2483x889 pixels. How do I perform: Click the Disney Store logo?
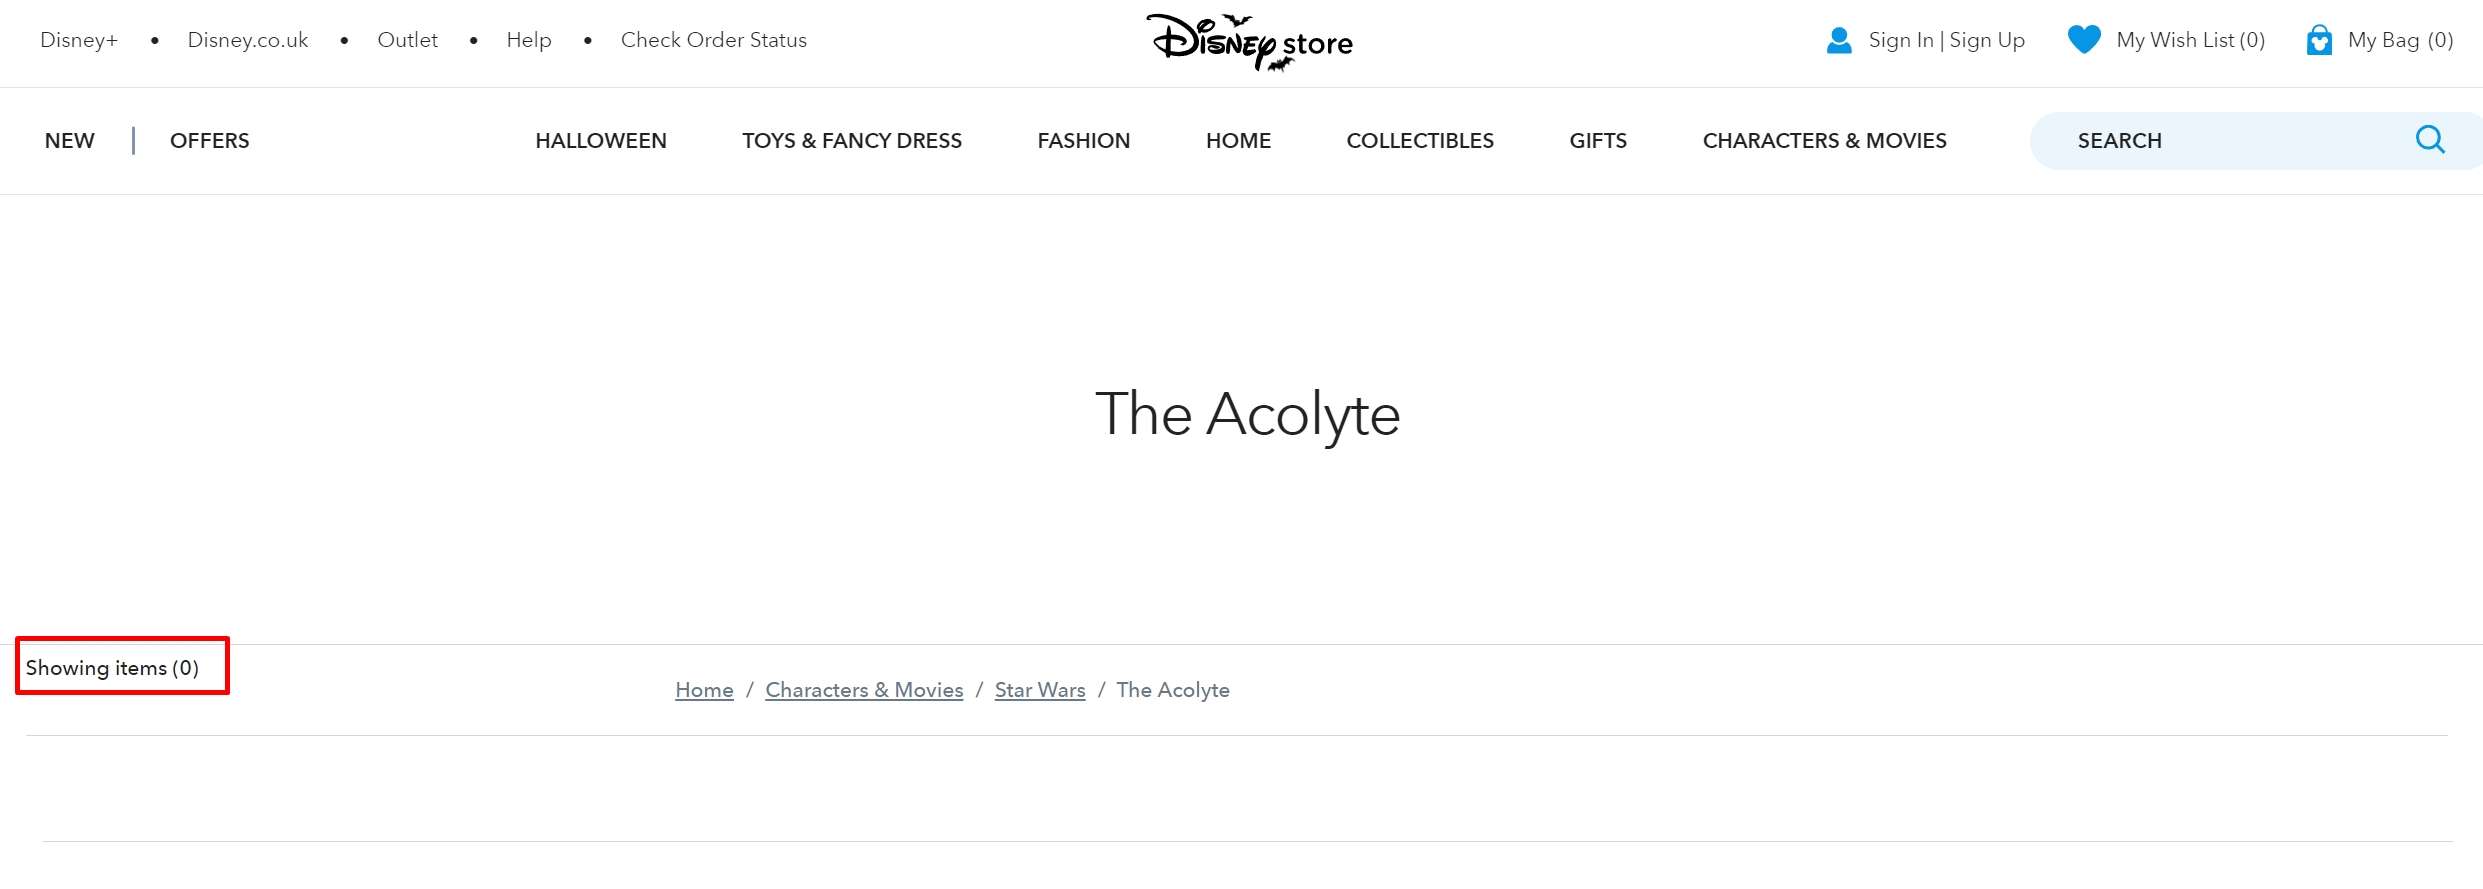pos(1249,42)
